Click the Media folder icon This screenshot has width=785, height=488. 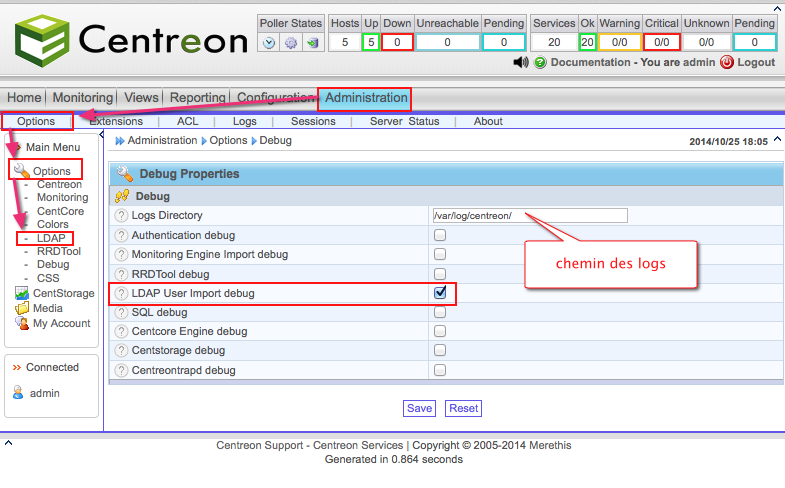coord(22,308)
